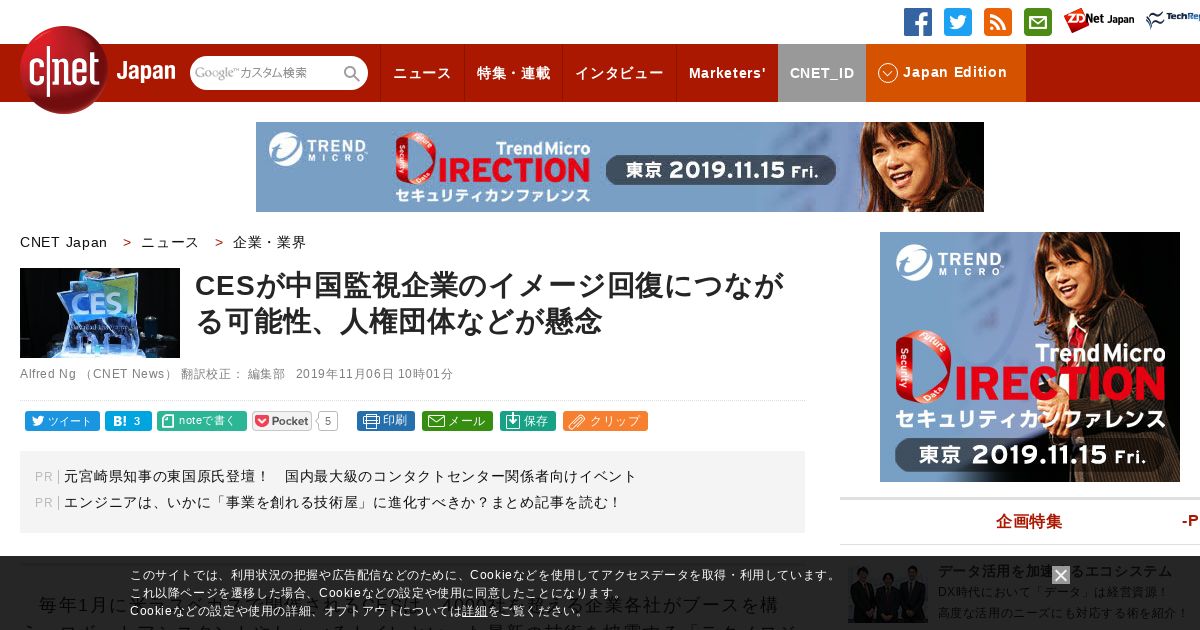Share article with ツイート button
The width and height of the screenshot is (1200, 630).
(x=62, y=421)
